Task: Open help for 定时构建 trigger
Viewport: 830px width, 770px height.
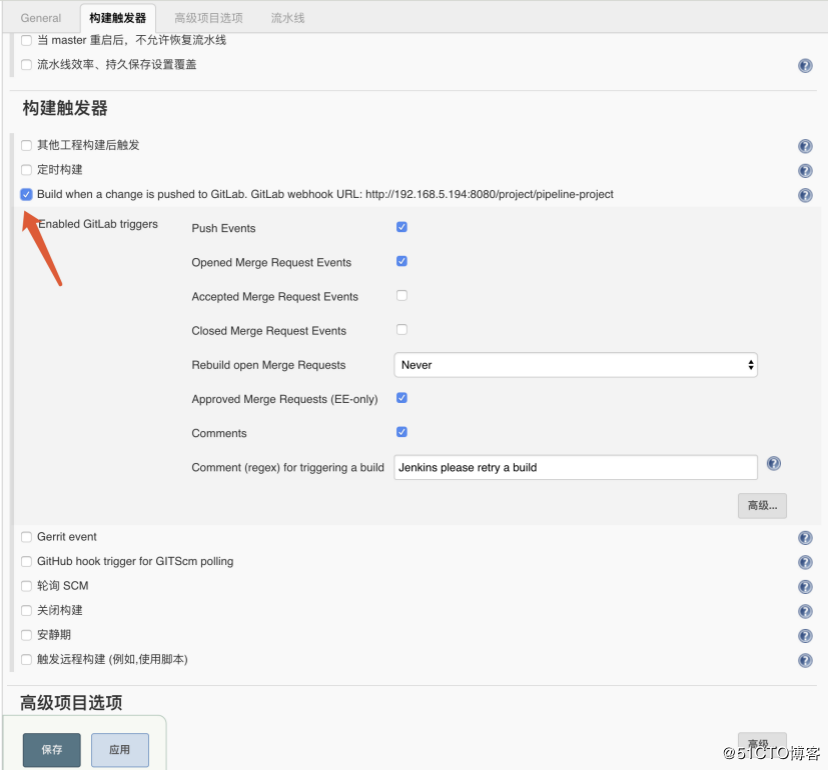Action: (x=805, y=170)
